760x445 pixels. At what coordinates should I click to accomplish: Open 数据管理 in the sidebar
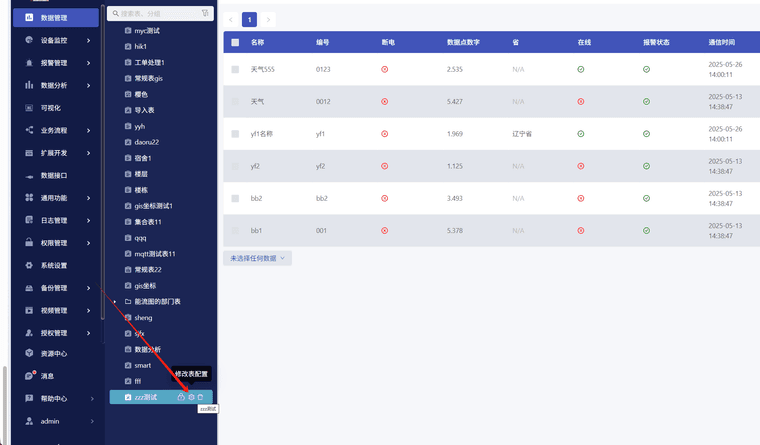click(55, 17)
